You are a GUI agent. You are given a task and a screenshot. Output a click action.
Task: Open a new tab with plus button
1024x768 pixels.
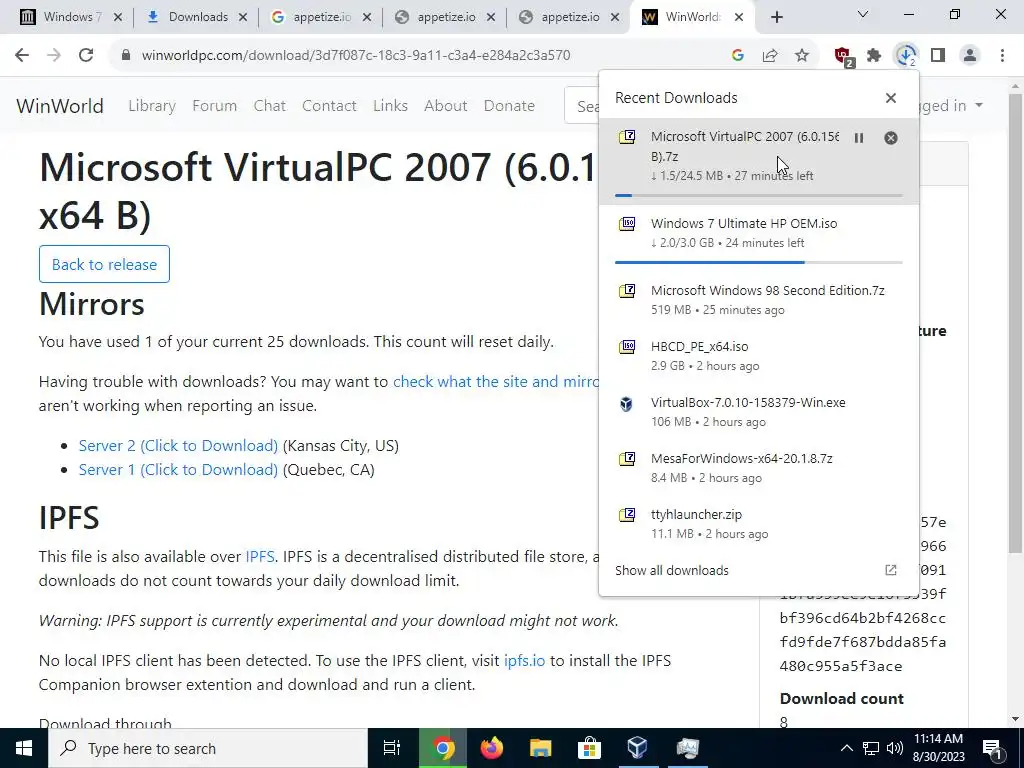pos(776,17)
